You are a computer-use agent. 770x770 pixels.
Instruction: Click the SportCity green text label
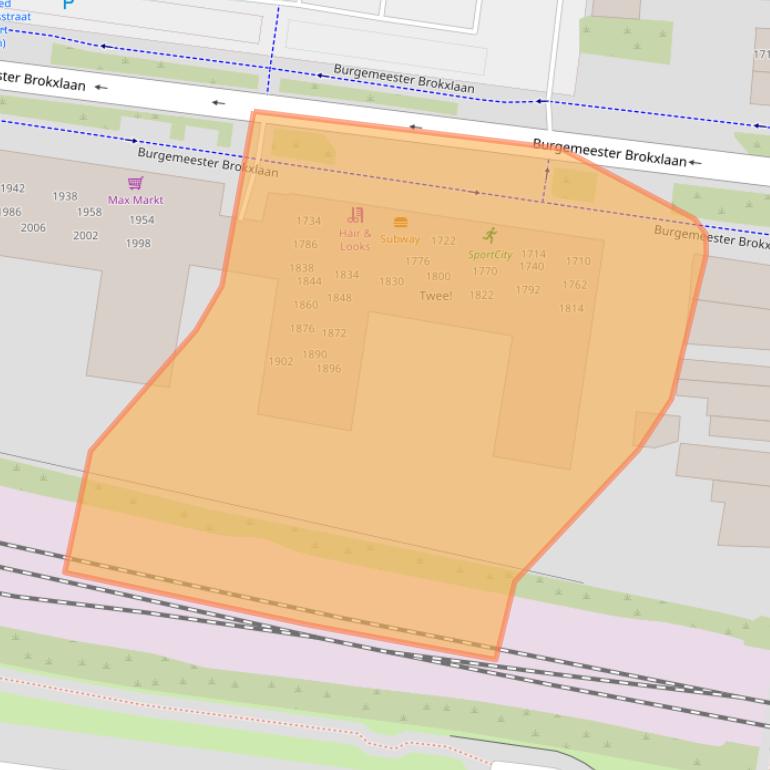point(490,255)
